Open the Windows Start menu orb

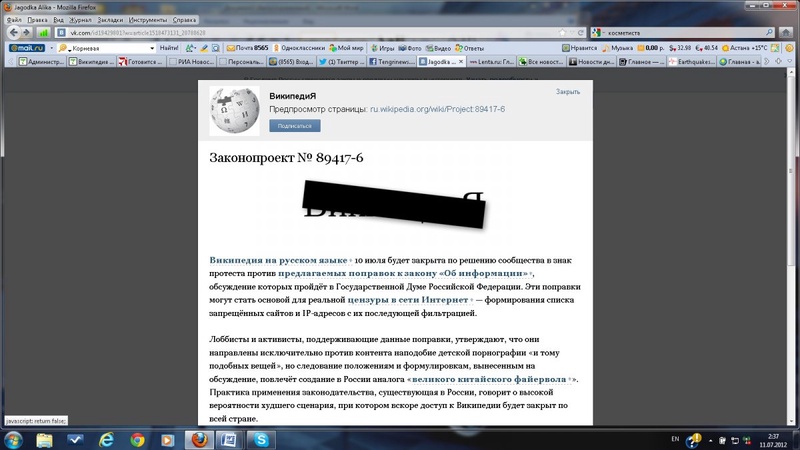(x=13, y=440)
